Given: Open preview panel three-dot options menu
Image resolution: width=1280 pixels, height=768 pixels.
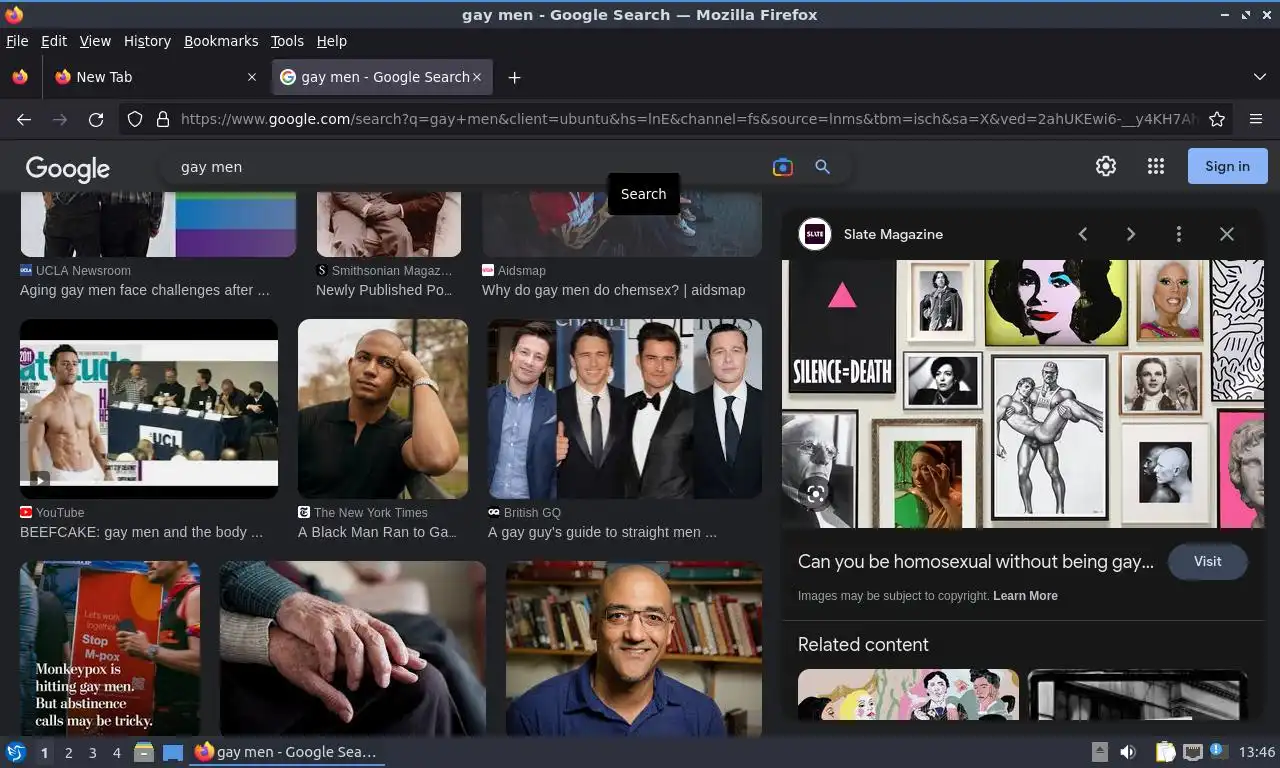Looking at the screenshot, I should tap(1179, 234).
